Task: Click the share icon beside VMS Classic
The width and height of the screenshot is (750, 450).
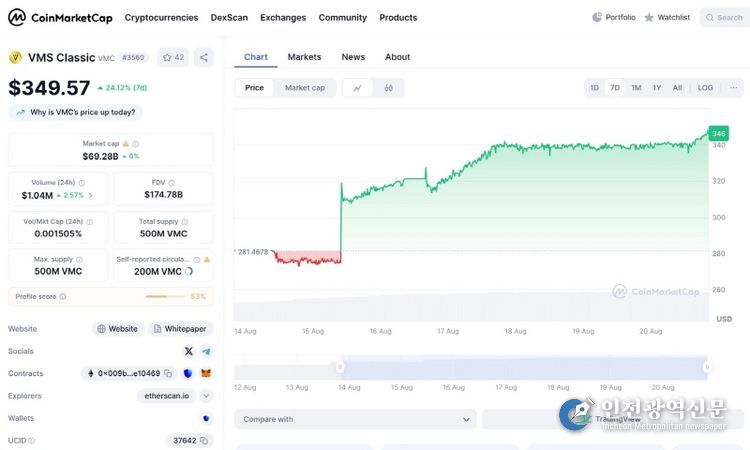Action: click(204, 57)
